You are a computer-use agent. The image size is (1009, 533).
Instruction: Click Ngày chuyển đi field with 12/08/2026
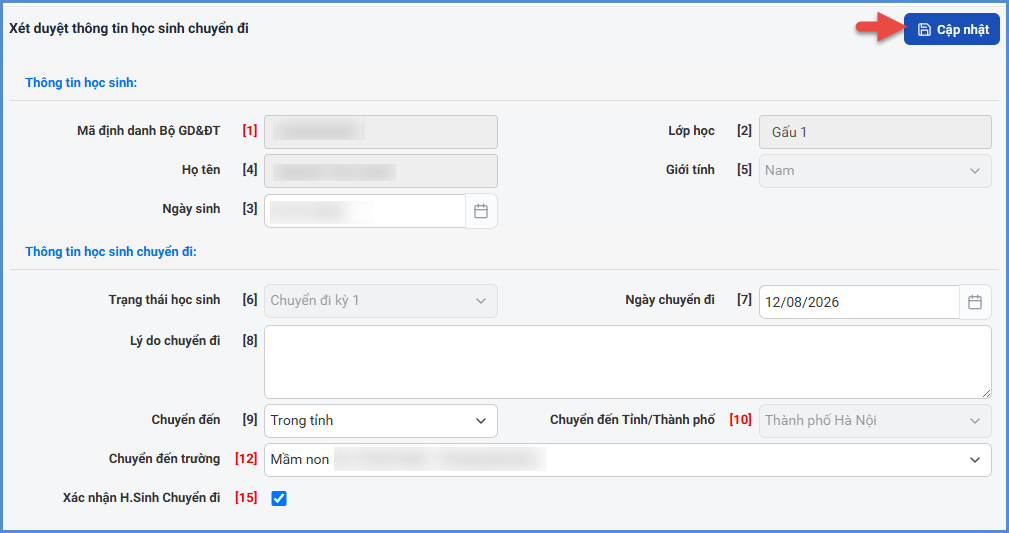859,302
